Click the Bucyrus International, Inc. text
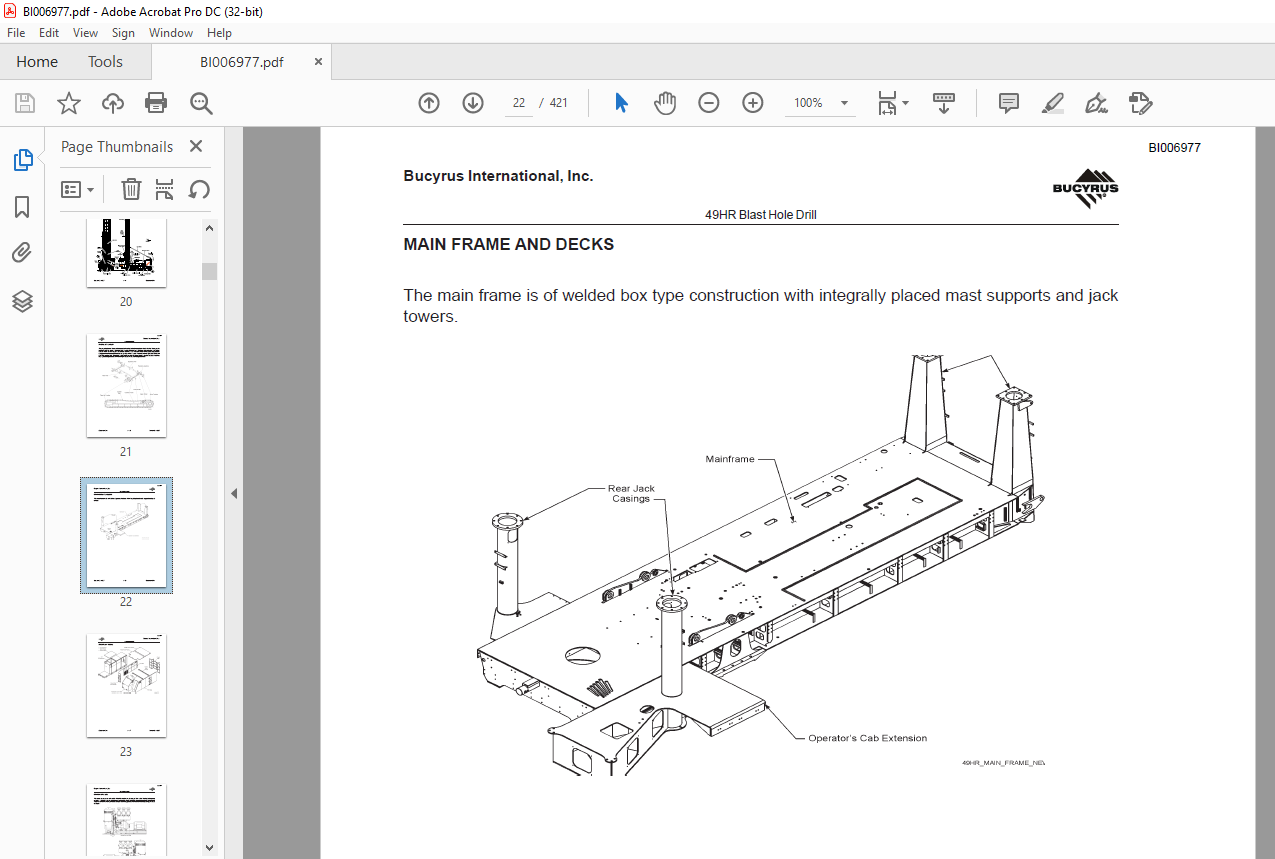 tap(498, 176)
